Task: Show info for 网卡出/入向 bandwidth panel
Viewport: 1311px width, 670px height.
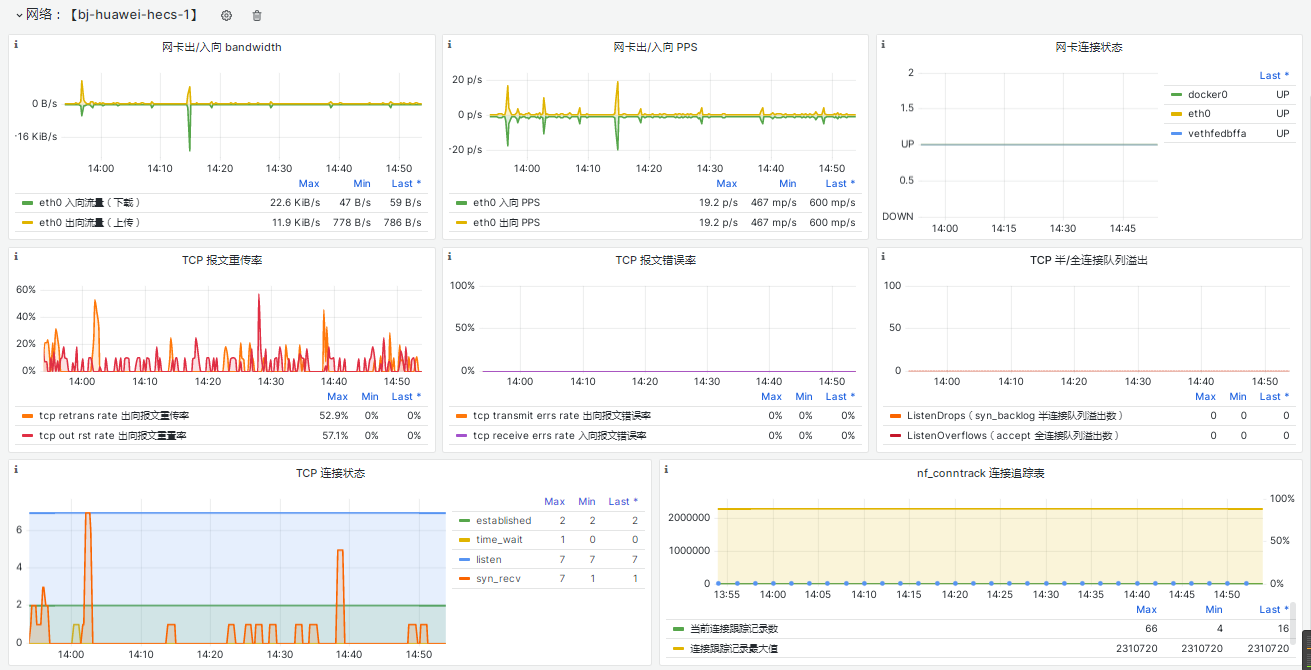Action: click(x=16, y=44)
